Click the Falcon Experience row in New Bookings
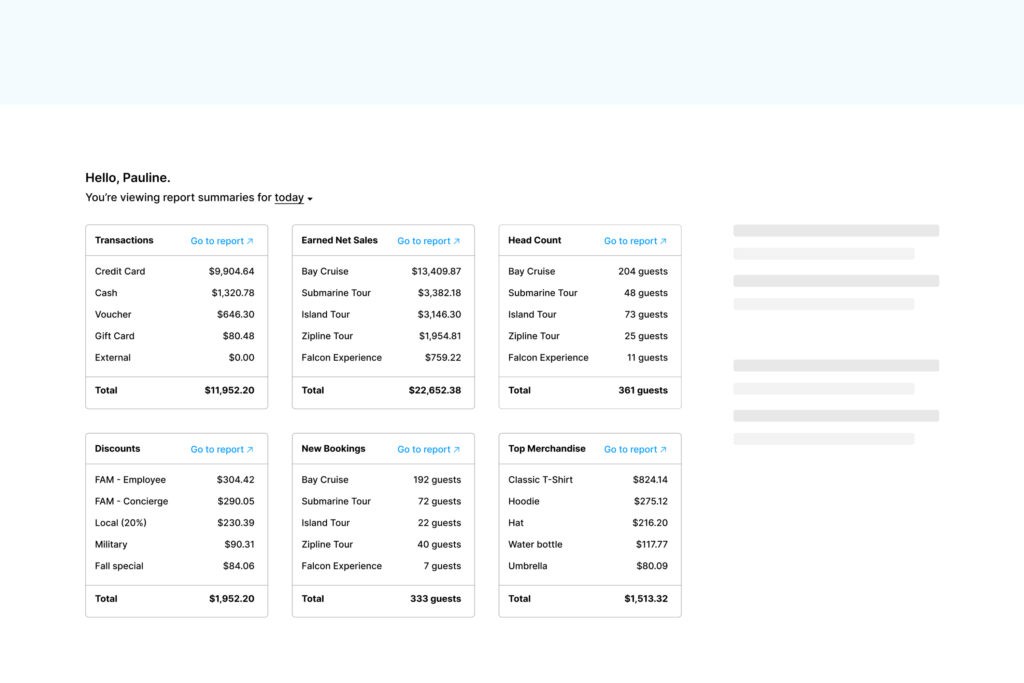 pyautogui.click(x=383, y=565)
